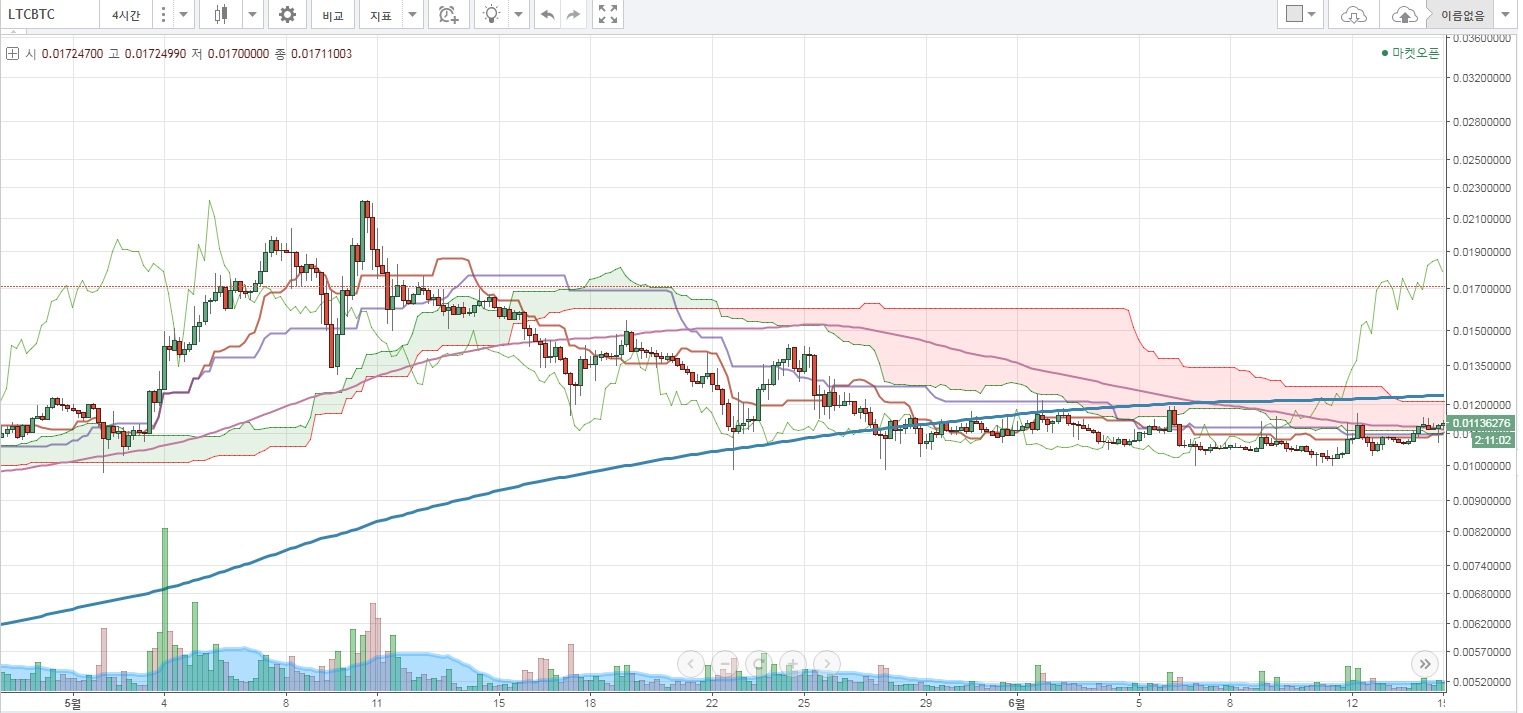Click the 마켓오픈 market status indicator
The image size is (1523, 713).
coord(1410,53)
